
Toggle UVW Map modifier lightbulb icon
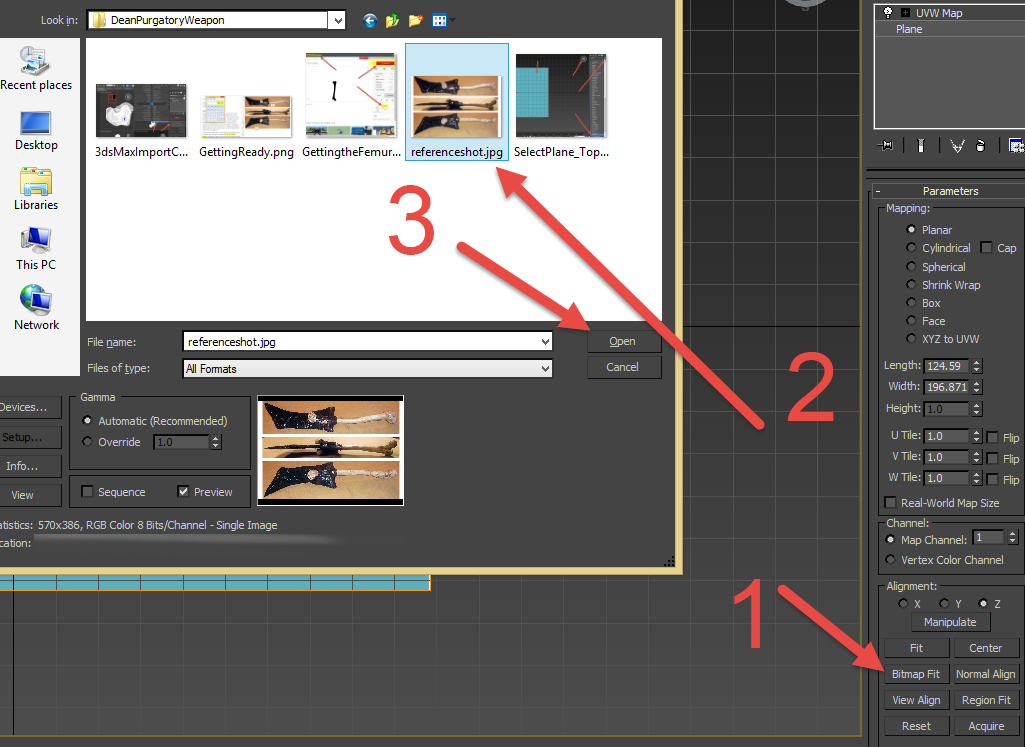888,12
